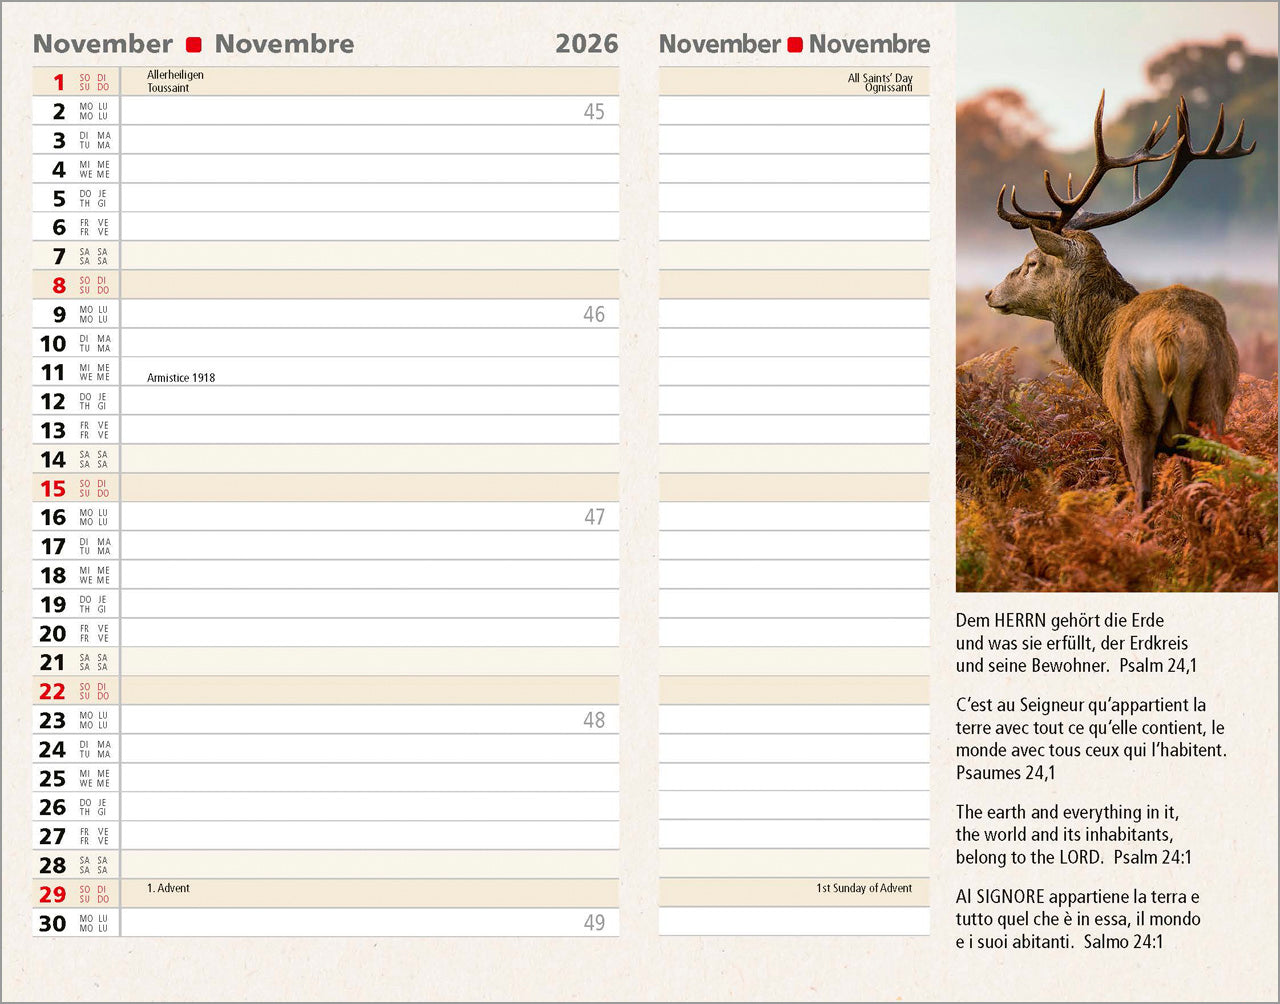Viewport: 1280px width, 1004px height.
Task: Click the 1. Advent label
Action: coord(168,888)
